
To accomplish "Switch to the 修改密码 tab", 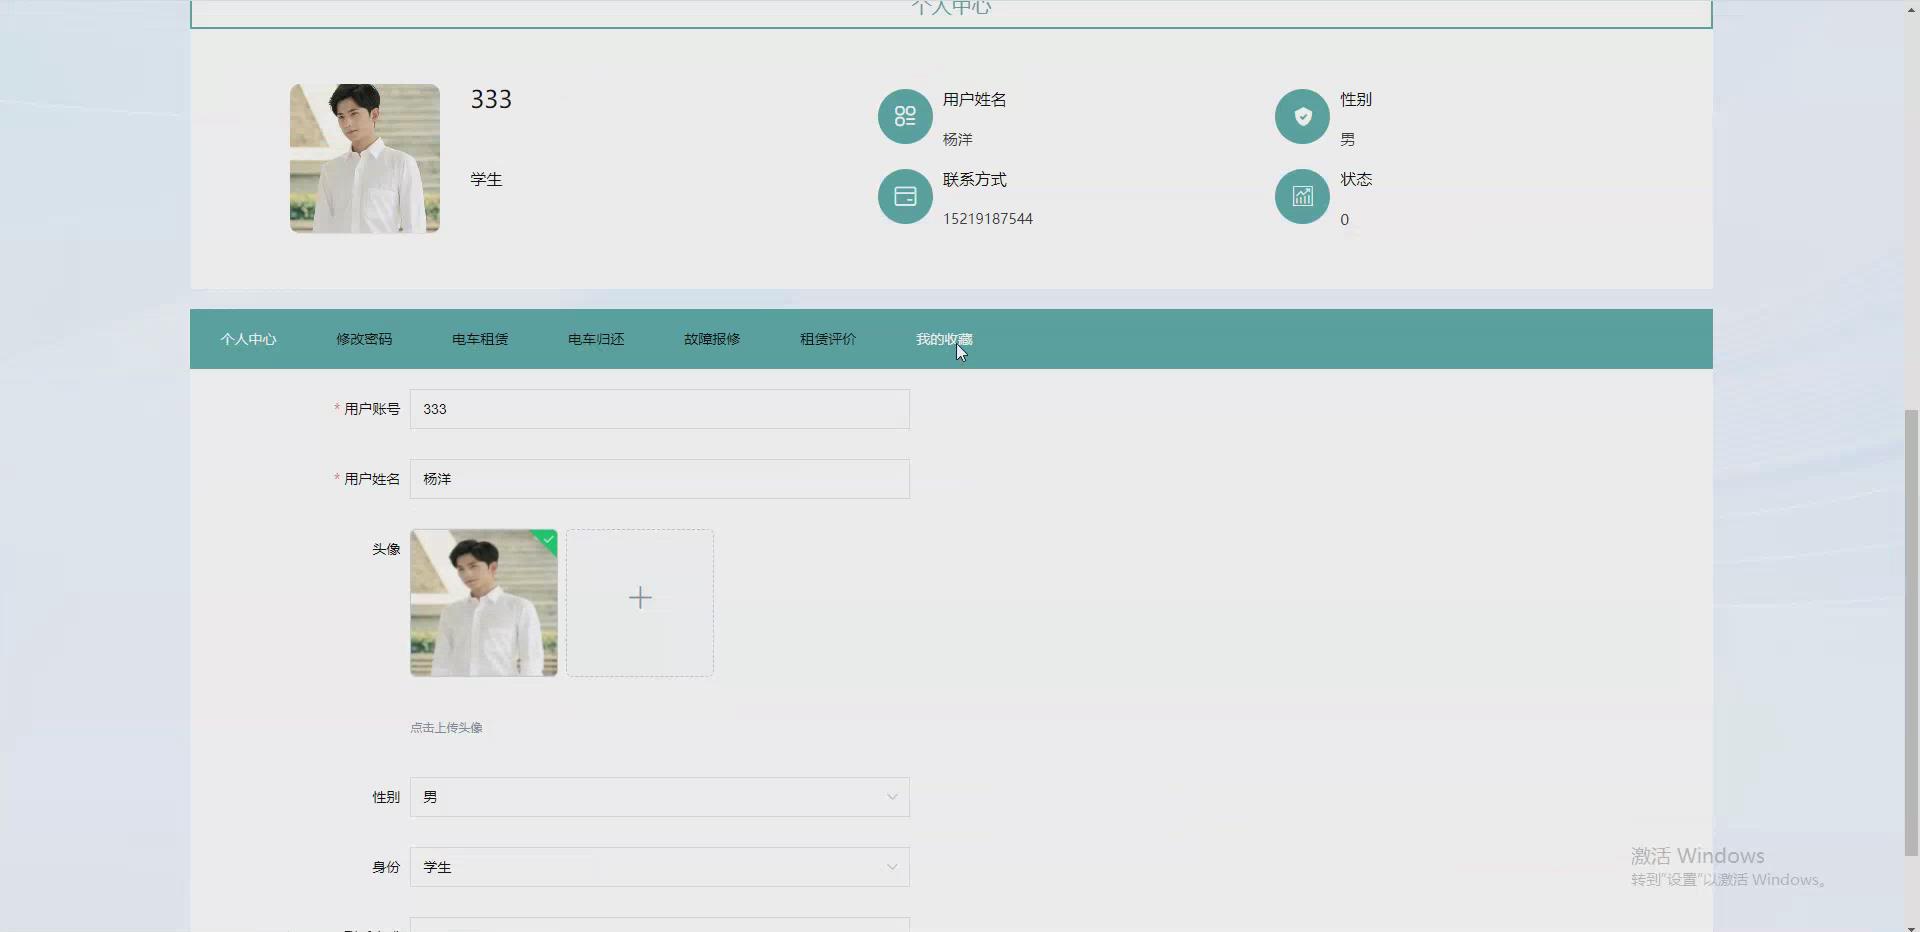I will click(x=364, y=339).
